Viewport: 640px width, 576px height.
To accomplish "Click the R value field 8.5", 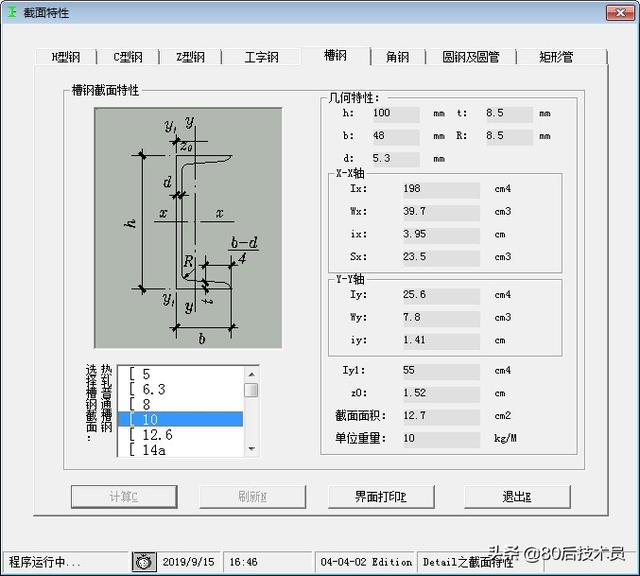I will 509,136.
